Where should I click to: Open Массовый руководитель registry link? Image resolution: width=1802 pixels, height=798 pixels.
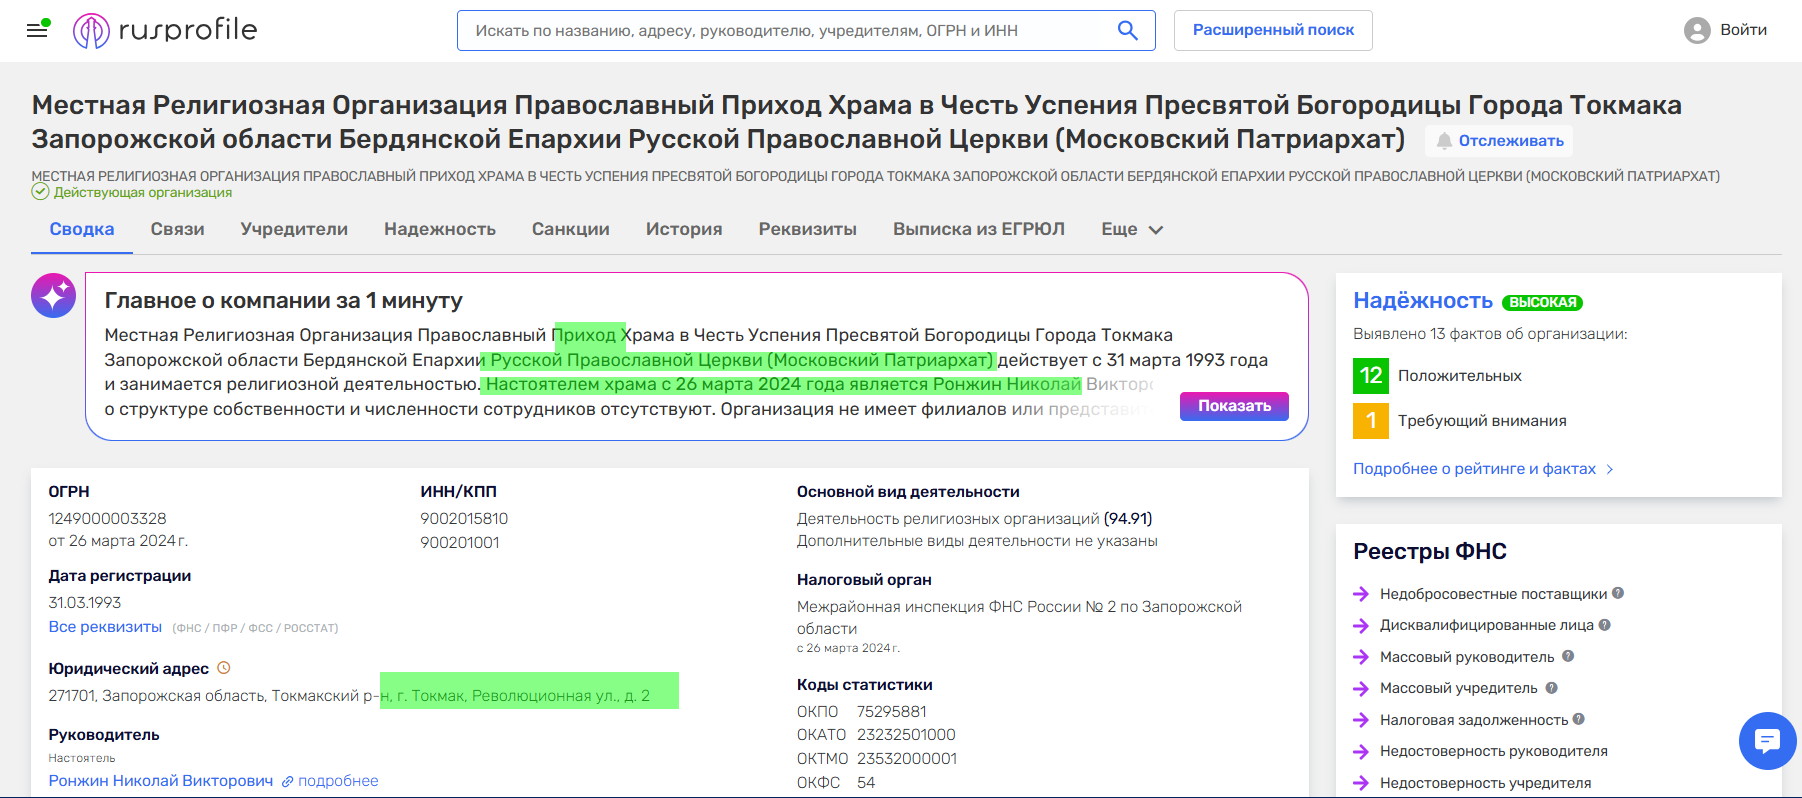1467,657
